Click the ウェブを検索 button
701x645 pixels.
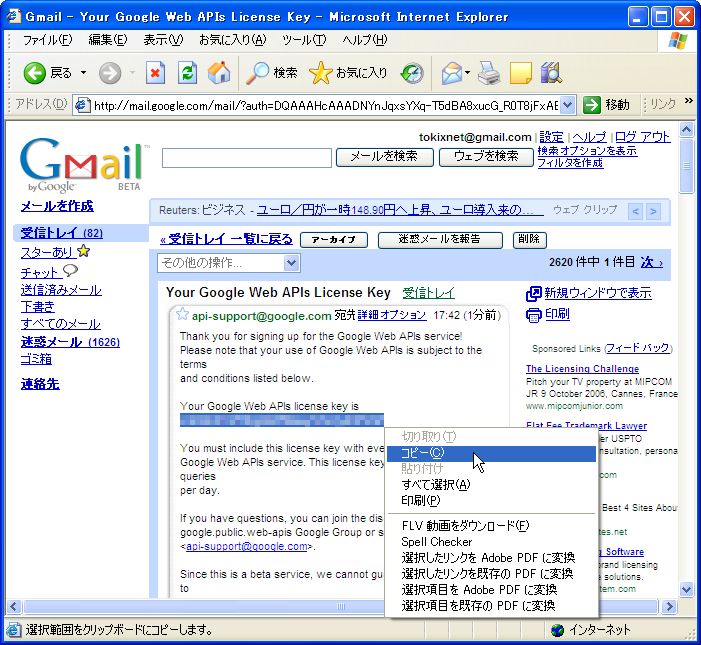pyautogui.click(x=486, y=157)
